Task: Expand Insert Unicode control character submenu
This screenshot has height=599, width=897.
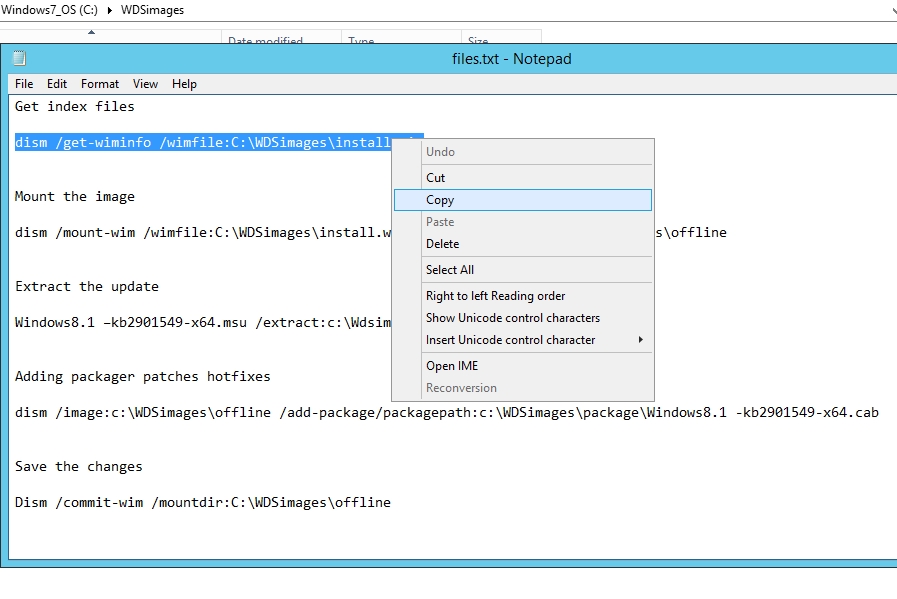Action: [x=523, y=340]
